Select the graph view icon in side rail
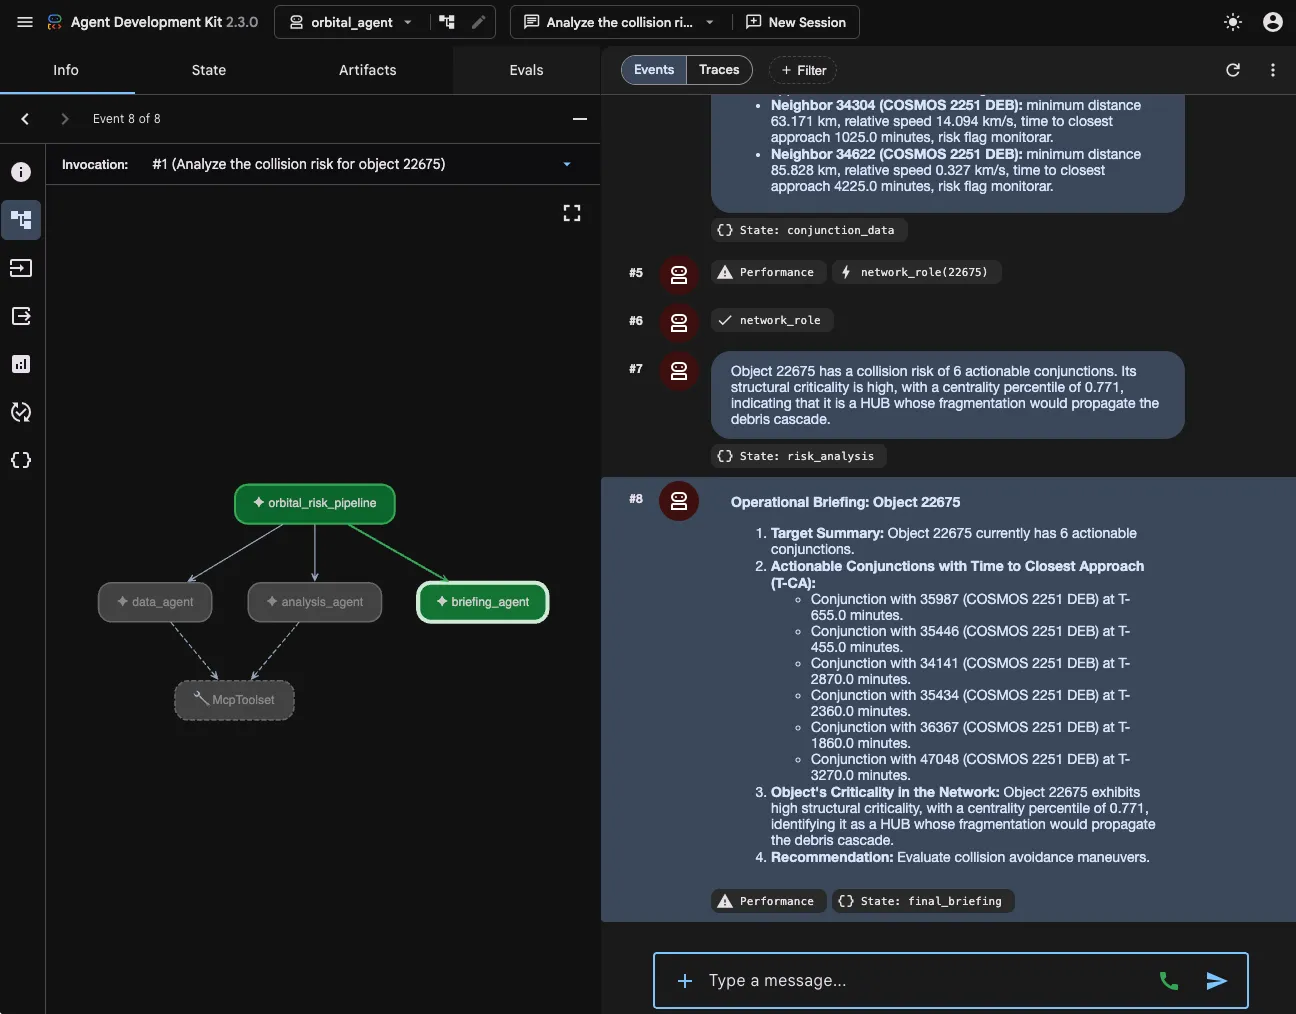 pyautogui.click(x=21, y=220)
